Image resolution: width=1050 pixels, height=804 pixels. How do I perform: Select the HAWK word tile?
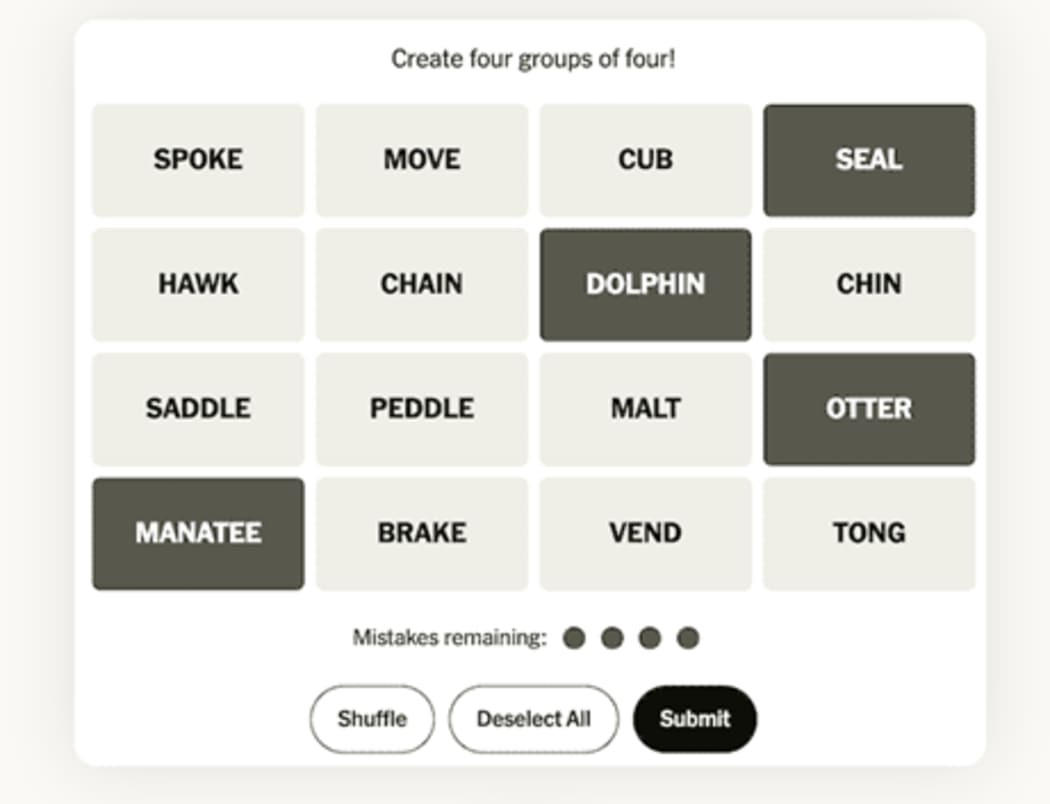click(197, 284)
